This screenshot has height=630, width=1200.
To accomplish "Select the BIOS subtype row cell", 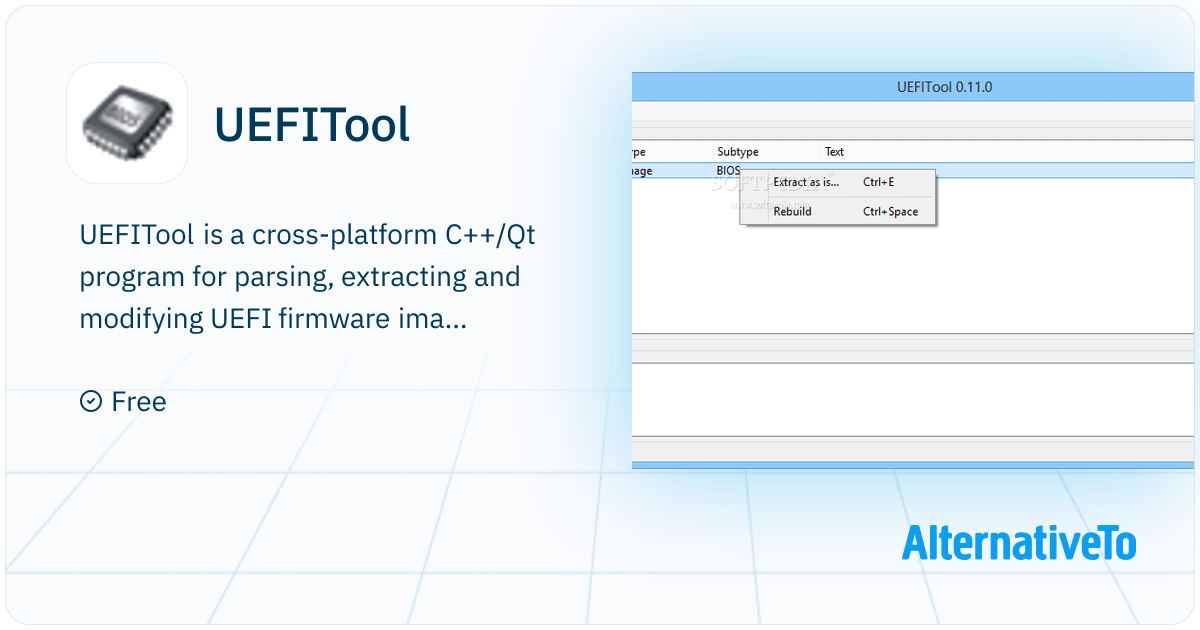I will pyautogui.click(x=728, y=171).
